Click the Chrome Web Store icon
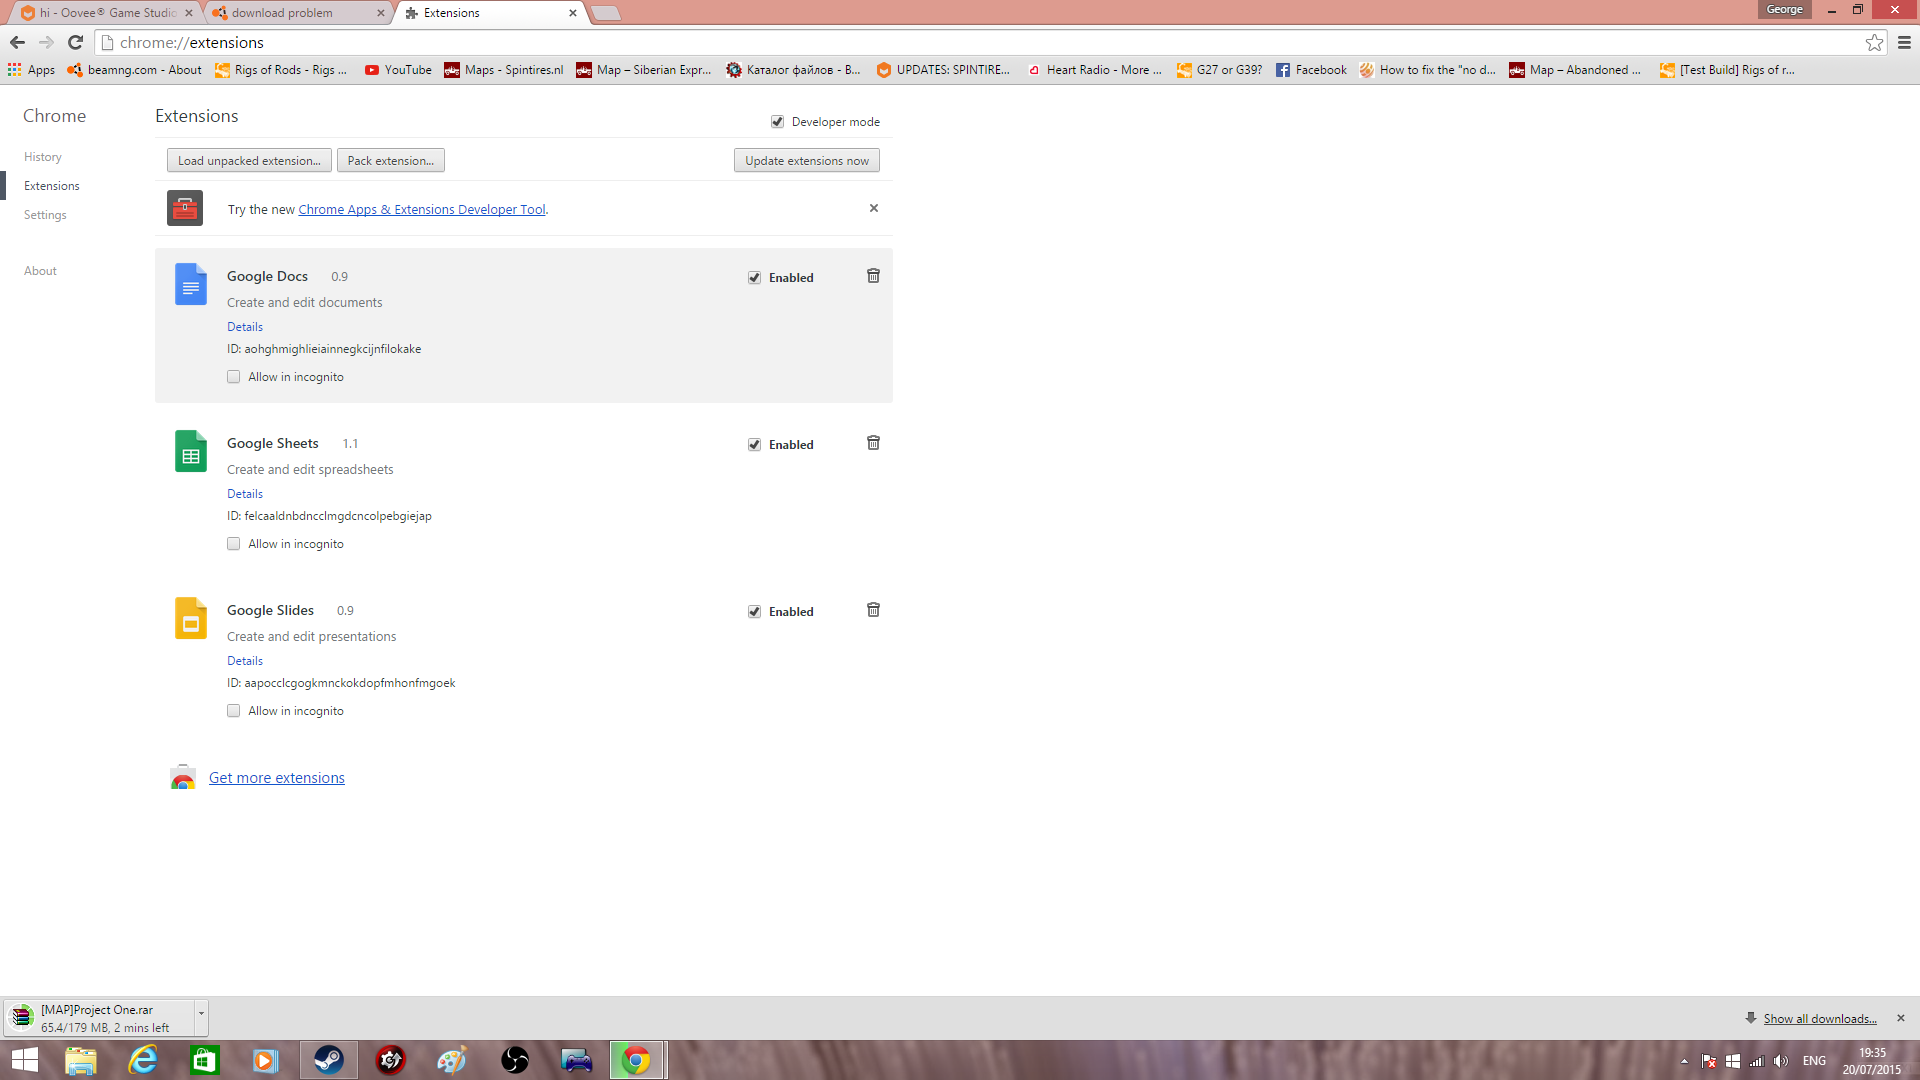 pos(183,778)
